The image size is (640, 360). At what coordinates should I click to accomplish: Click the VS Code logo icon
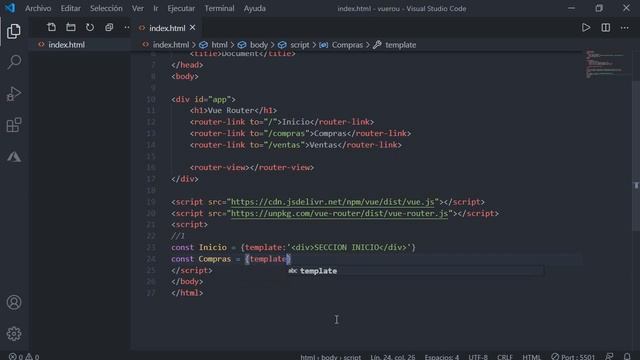point(9,8)
